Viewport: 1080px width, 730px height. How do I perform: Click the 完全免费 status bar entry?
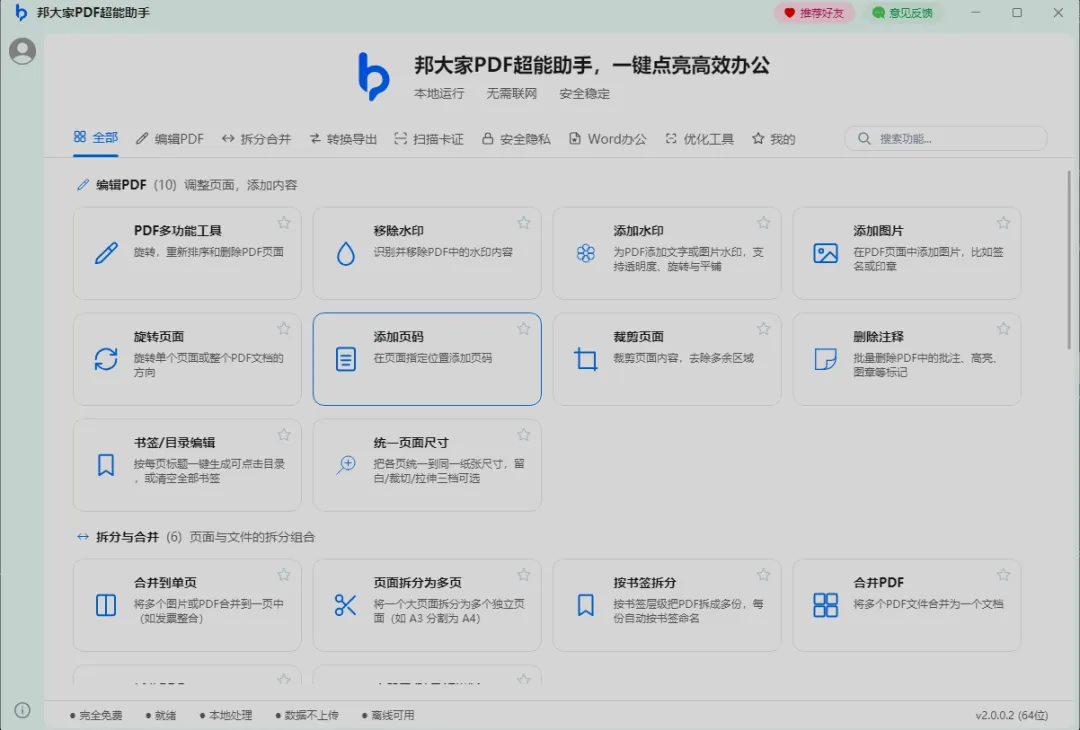click(x=96, y=716)
